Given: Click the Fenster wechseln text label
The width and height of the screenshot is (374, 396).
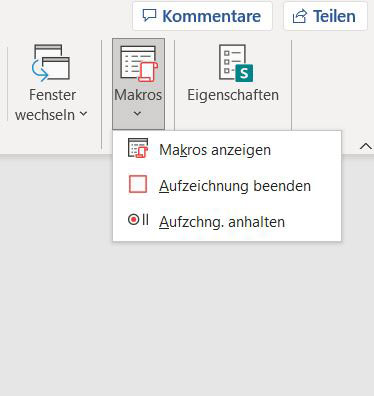Looking at the screenshot, I should coord(47,105).
